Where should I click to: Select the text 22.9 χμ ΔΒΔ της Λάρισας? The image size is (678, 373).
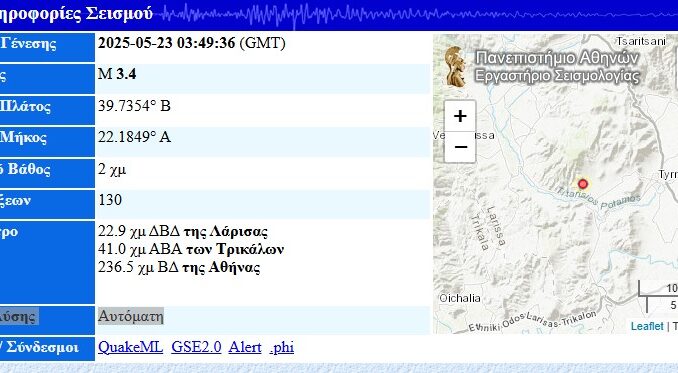tap(182, 232)
